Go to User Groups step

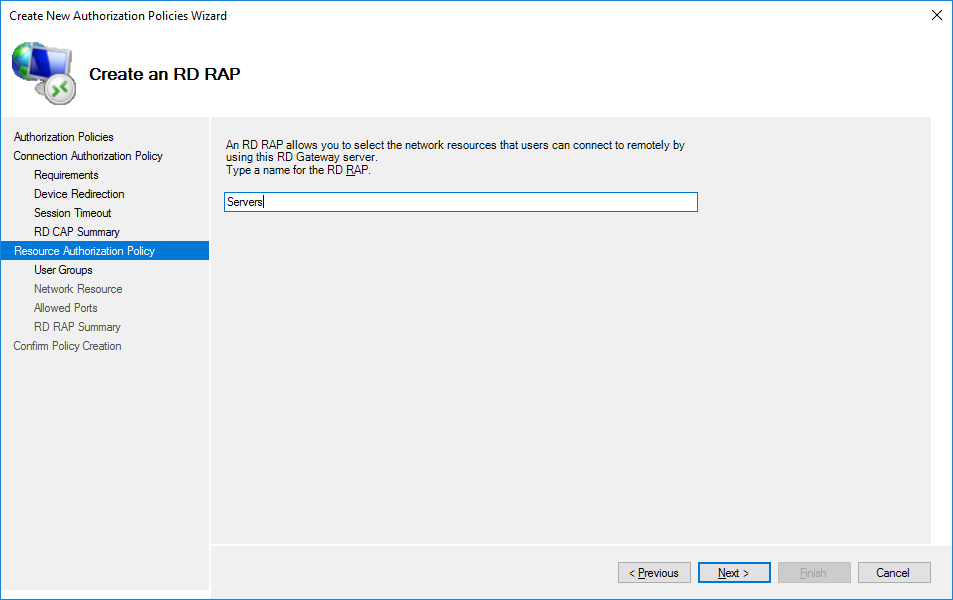(x=63, y=270)
